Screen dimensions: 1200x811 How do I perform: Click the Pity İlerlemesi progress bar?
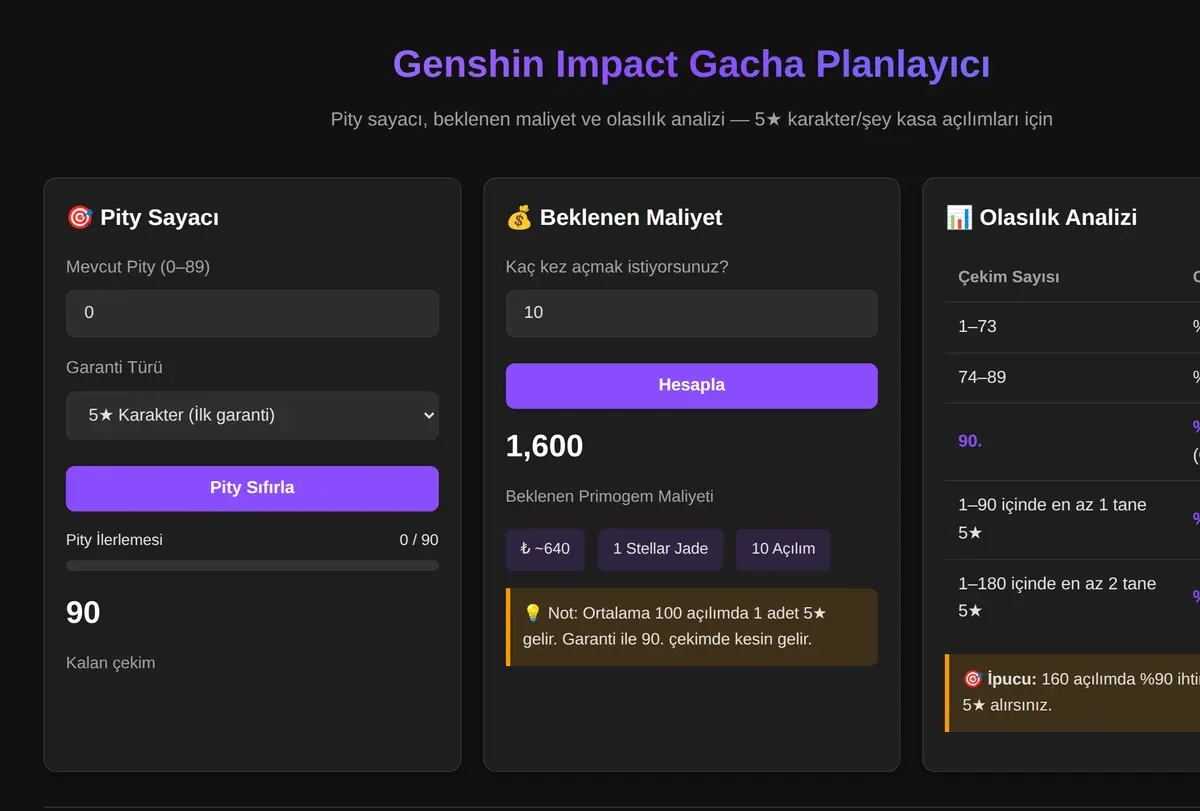[x=252, y=566]
